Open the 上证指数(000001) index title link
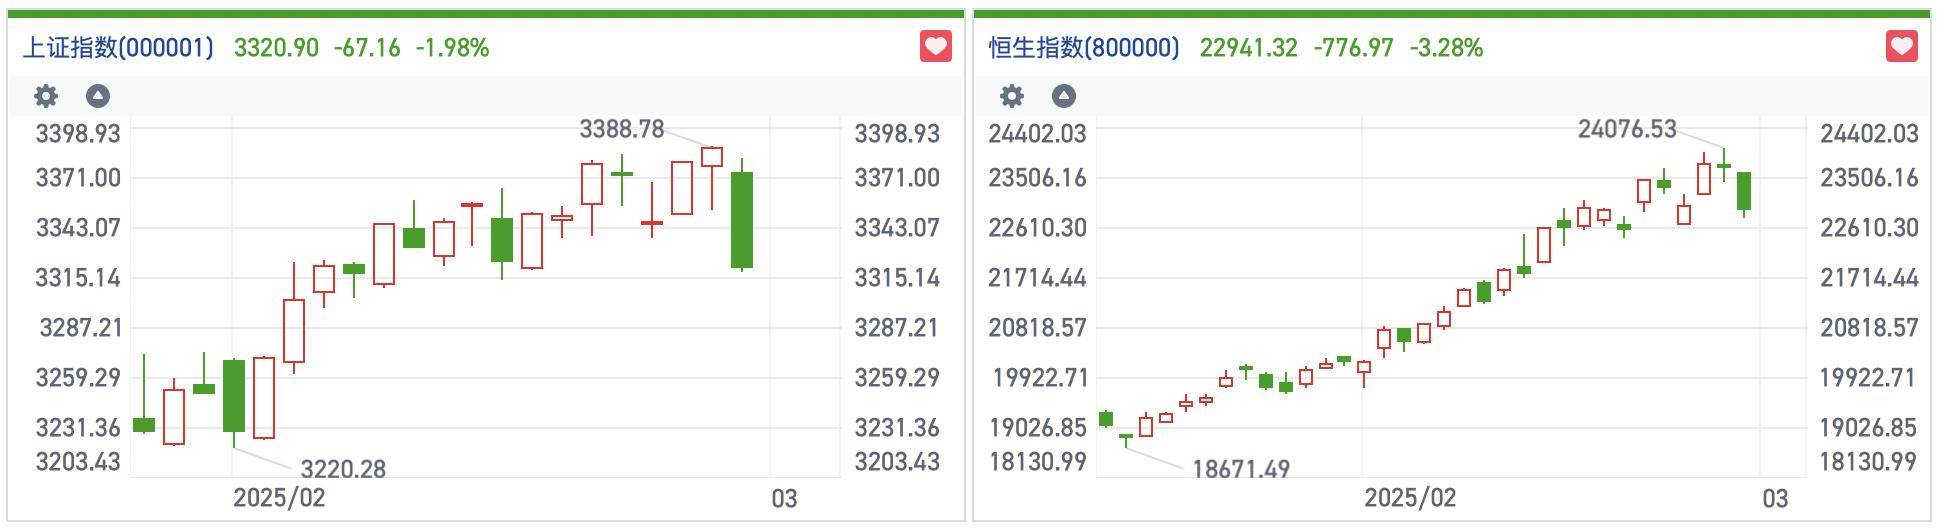Screen dimensions: 1938x528 coord(118,47)
